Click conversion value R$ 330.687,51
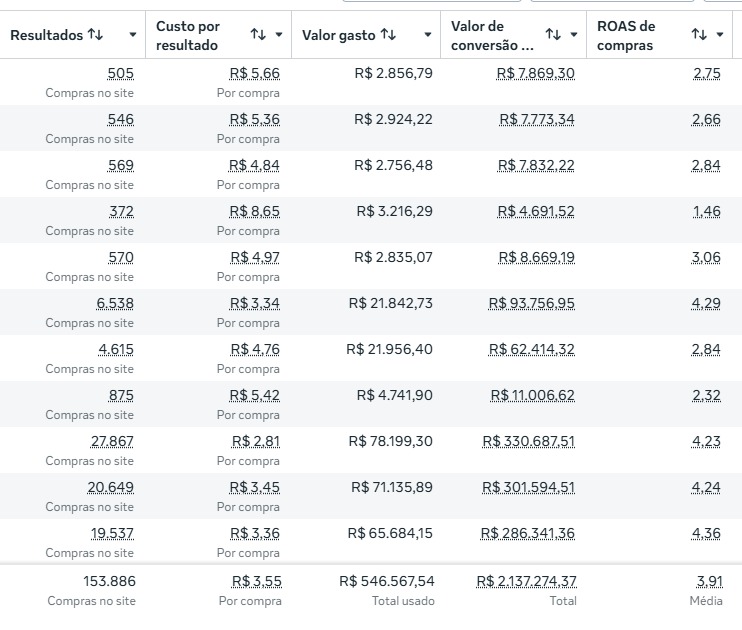This screenshot has width=742, height=630. pos(529,441)
